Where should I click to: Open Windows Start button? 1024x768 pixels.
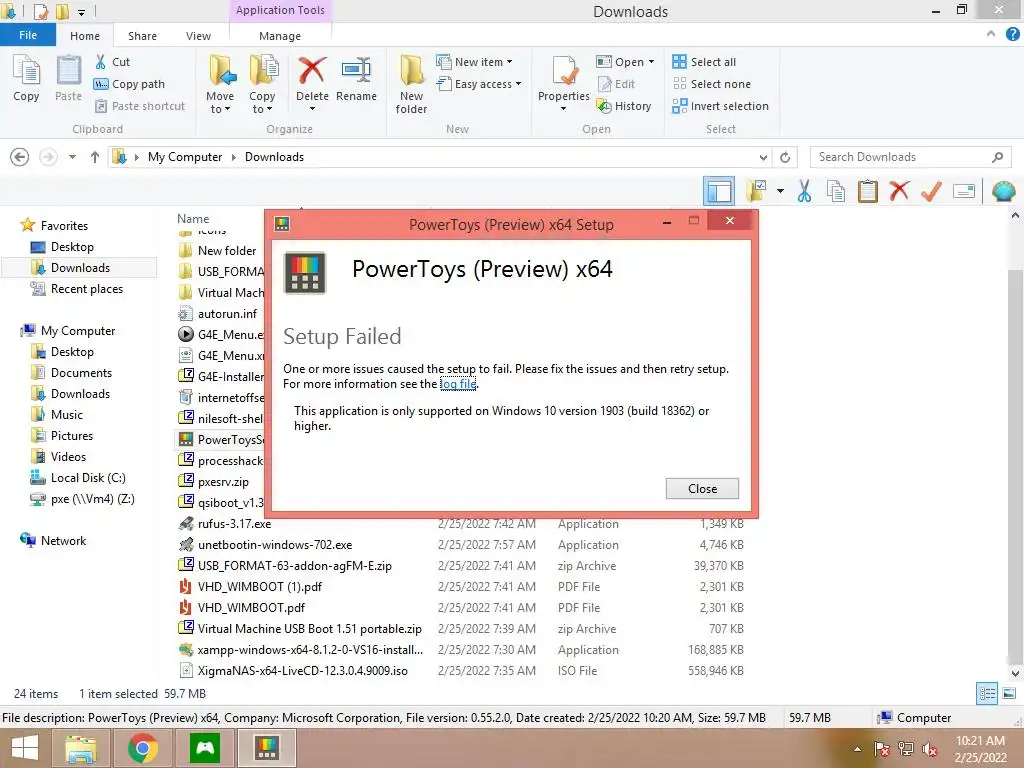tap(25, 748)
